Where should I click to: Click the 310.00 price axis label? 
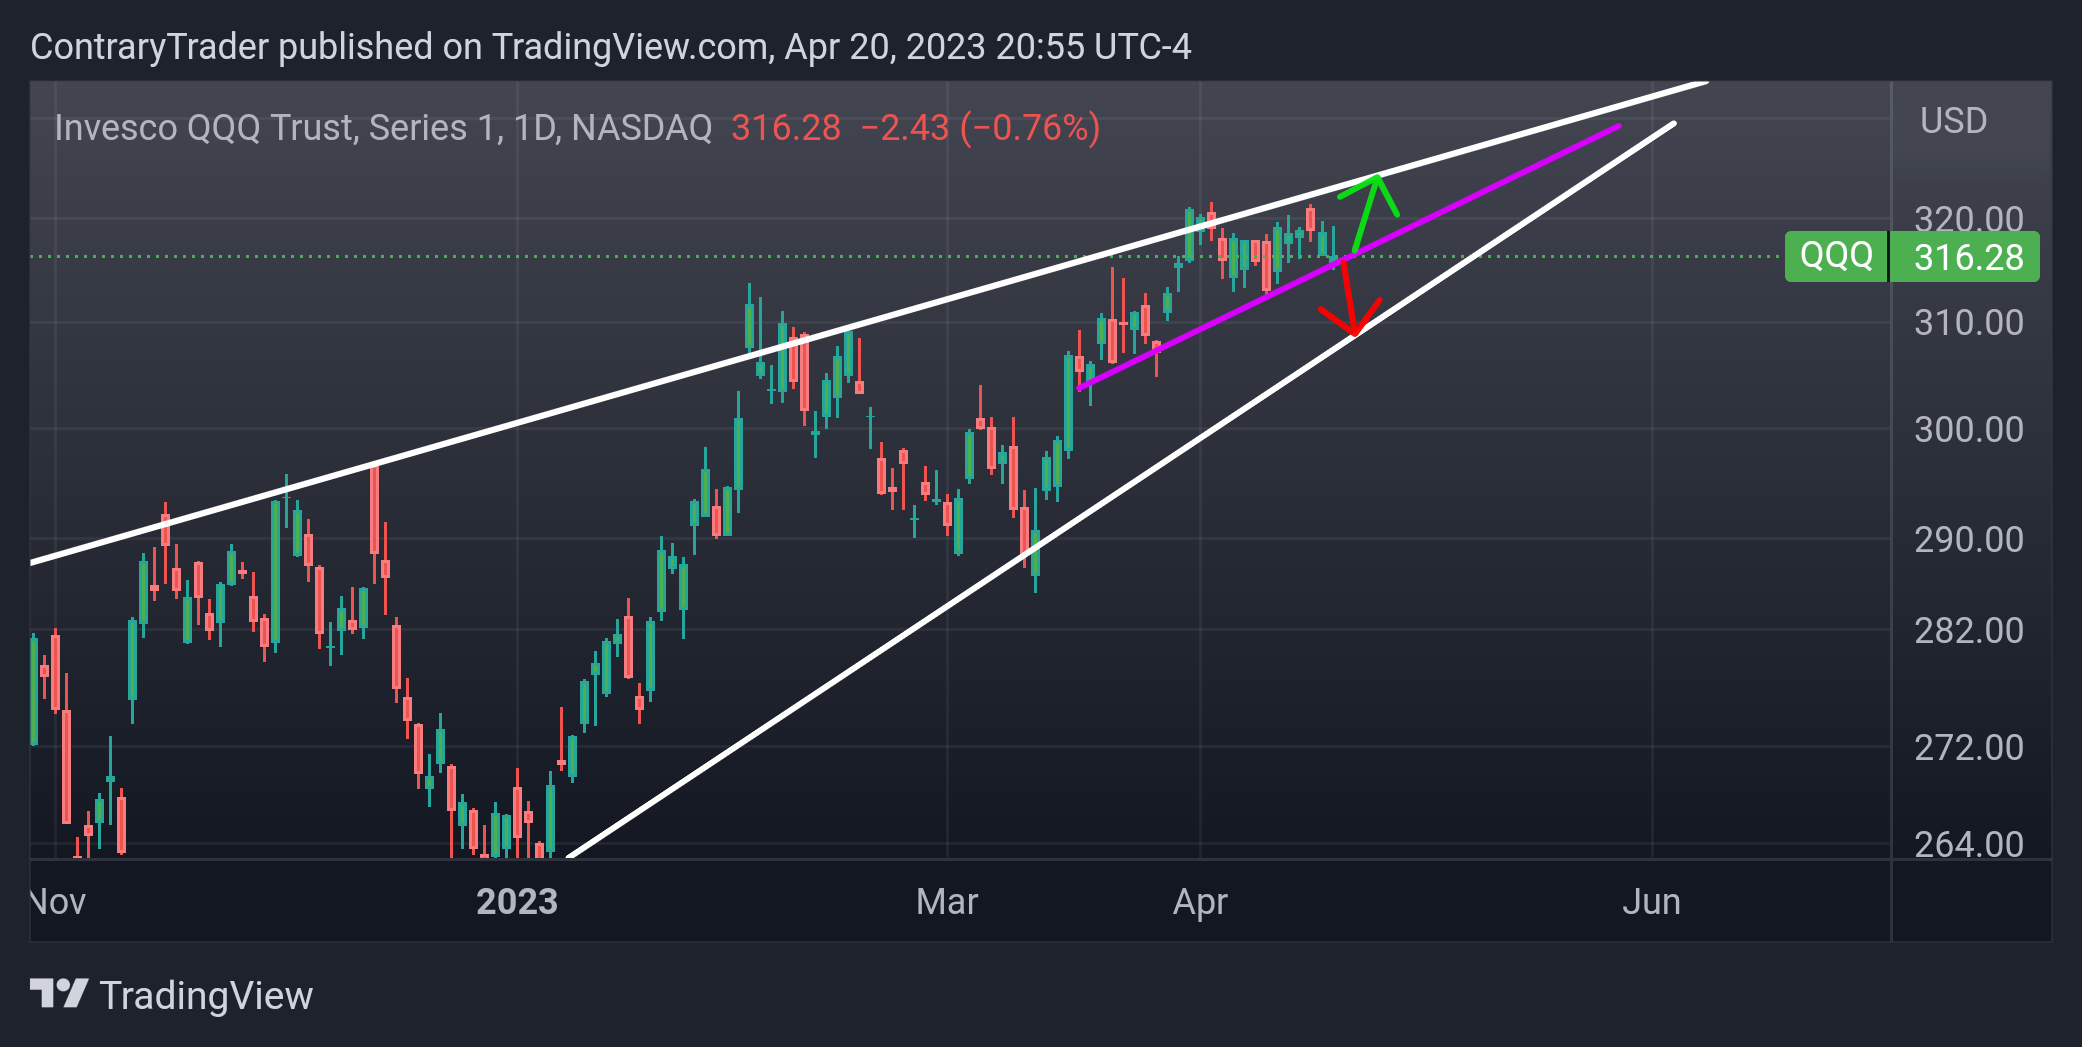[1968, 322]
